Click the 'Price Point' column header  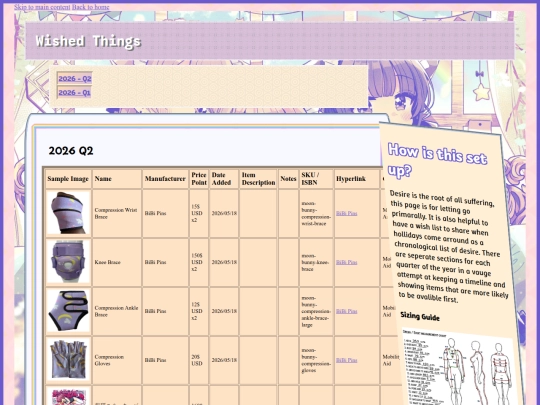click(199, 179)
